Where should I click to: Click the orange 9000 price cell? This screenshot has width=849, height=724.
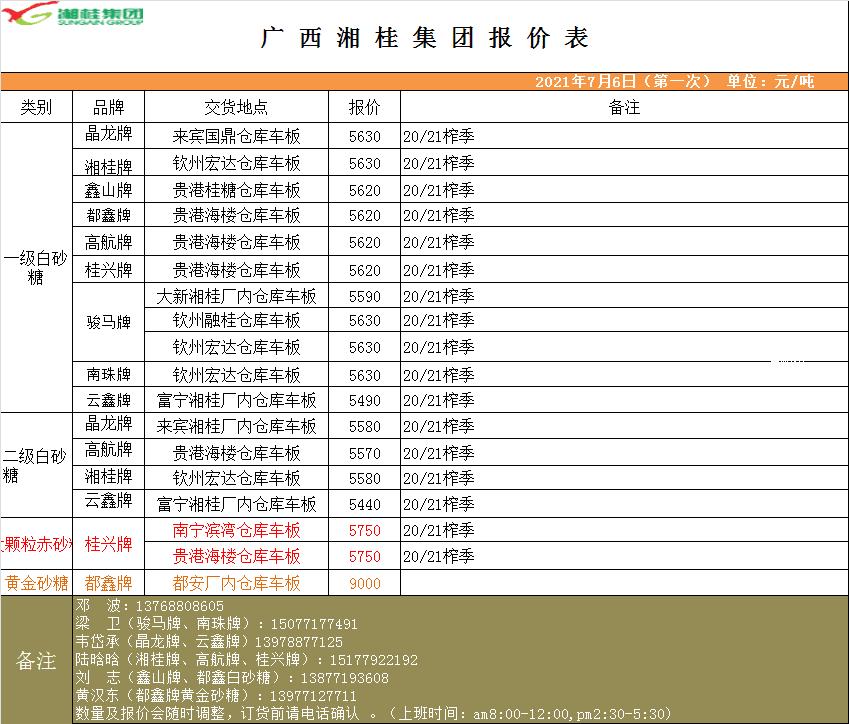[364, 583]
